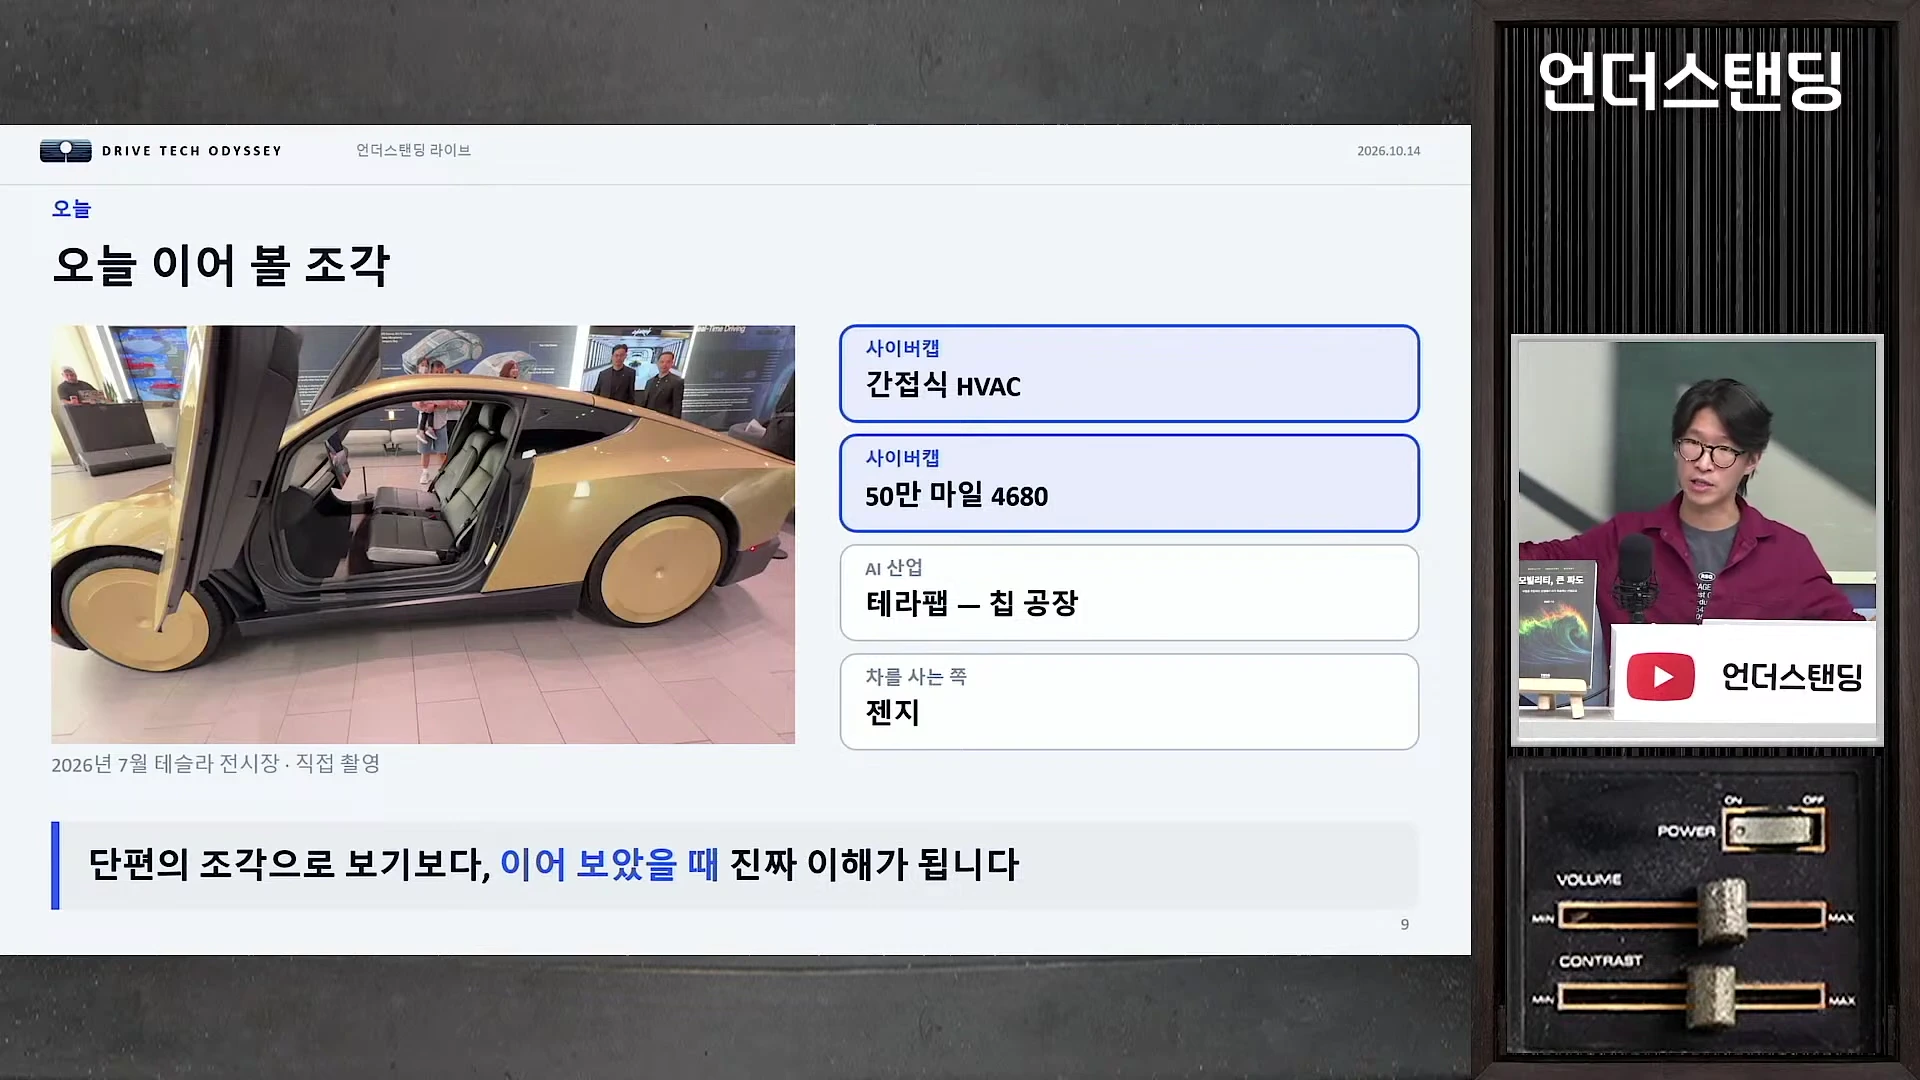Viewport: 1920px width, 1080px height.
Task: Click the large 언더스탠딩 title at top right
Action: 1690,82
